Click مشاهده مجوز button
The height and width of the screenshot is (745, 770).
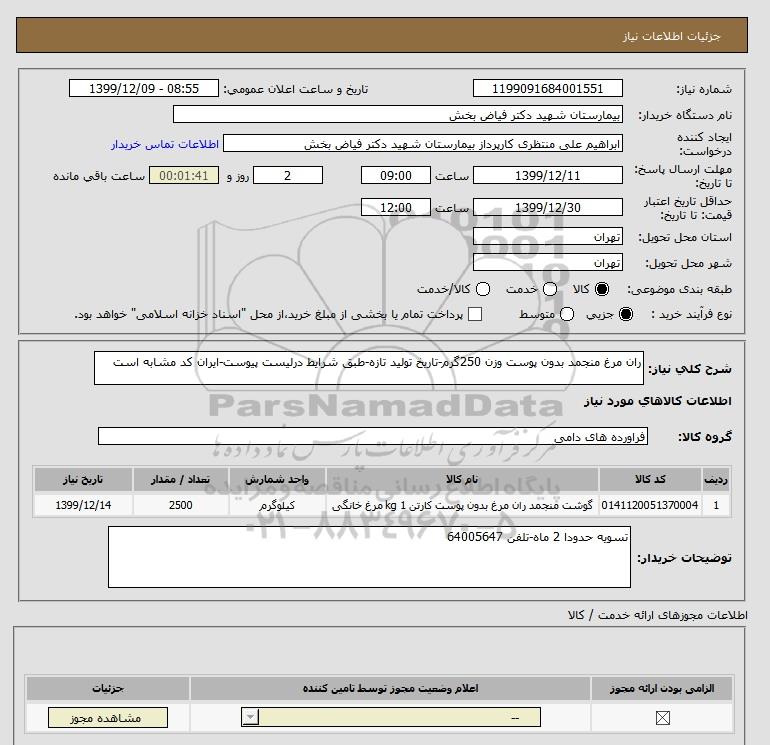point(108,717)
